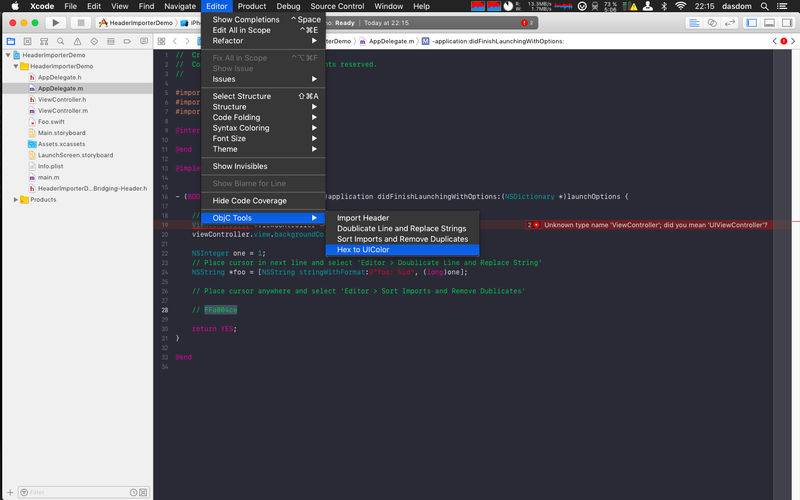Choose Show Completions menu item
Viewport: 800px width, 500px height.
click(x=263, y=19)
